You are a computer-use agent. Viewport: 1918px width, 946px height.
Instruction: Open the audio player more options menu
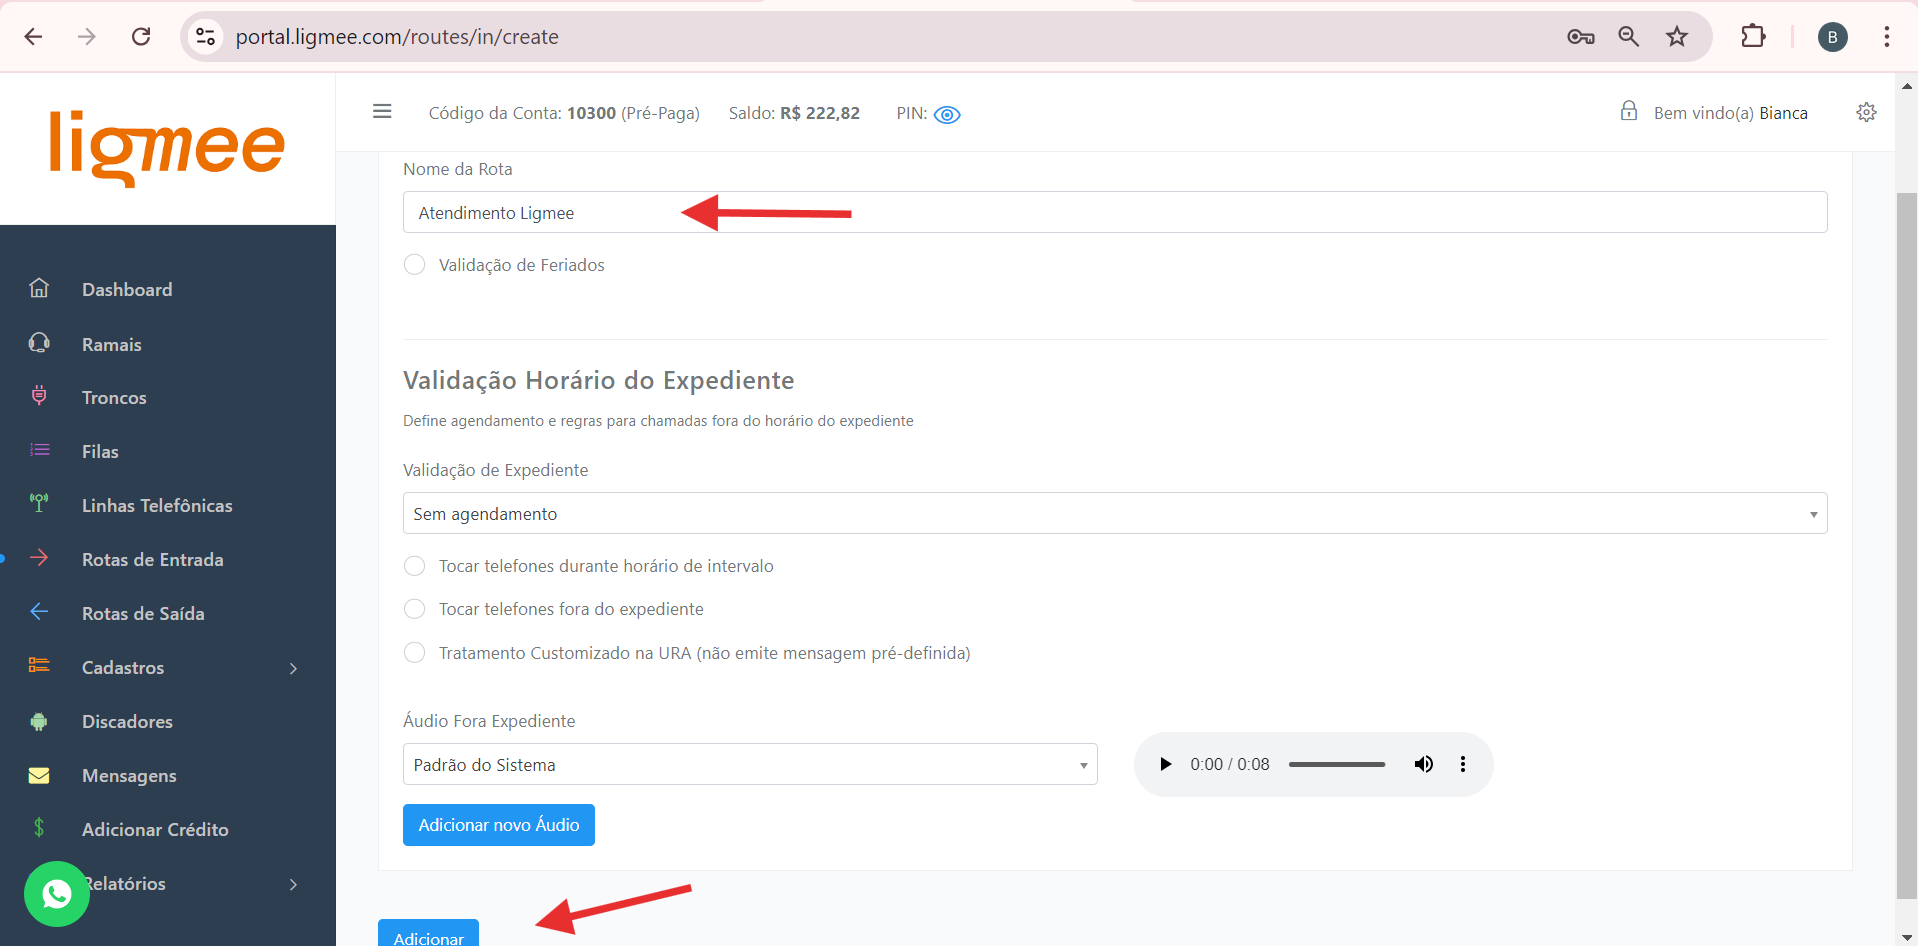pyautogui.click(x=1463, y=764)
